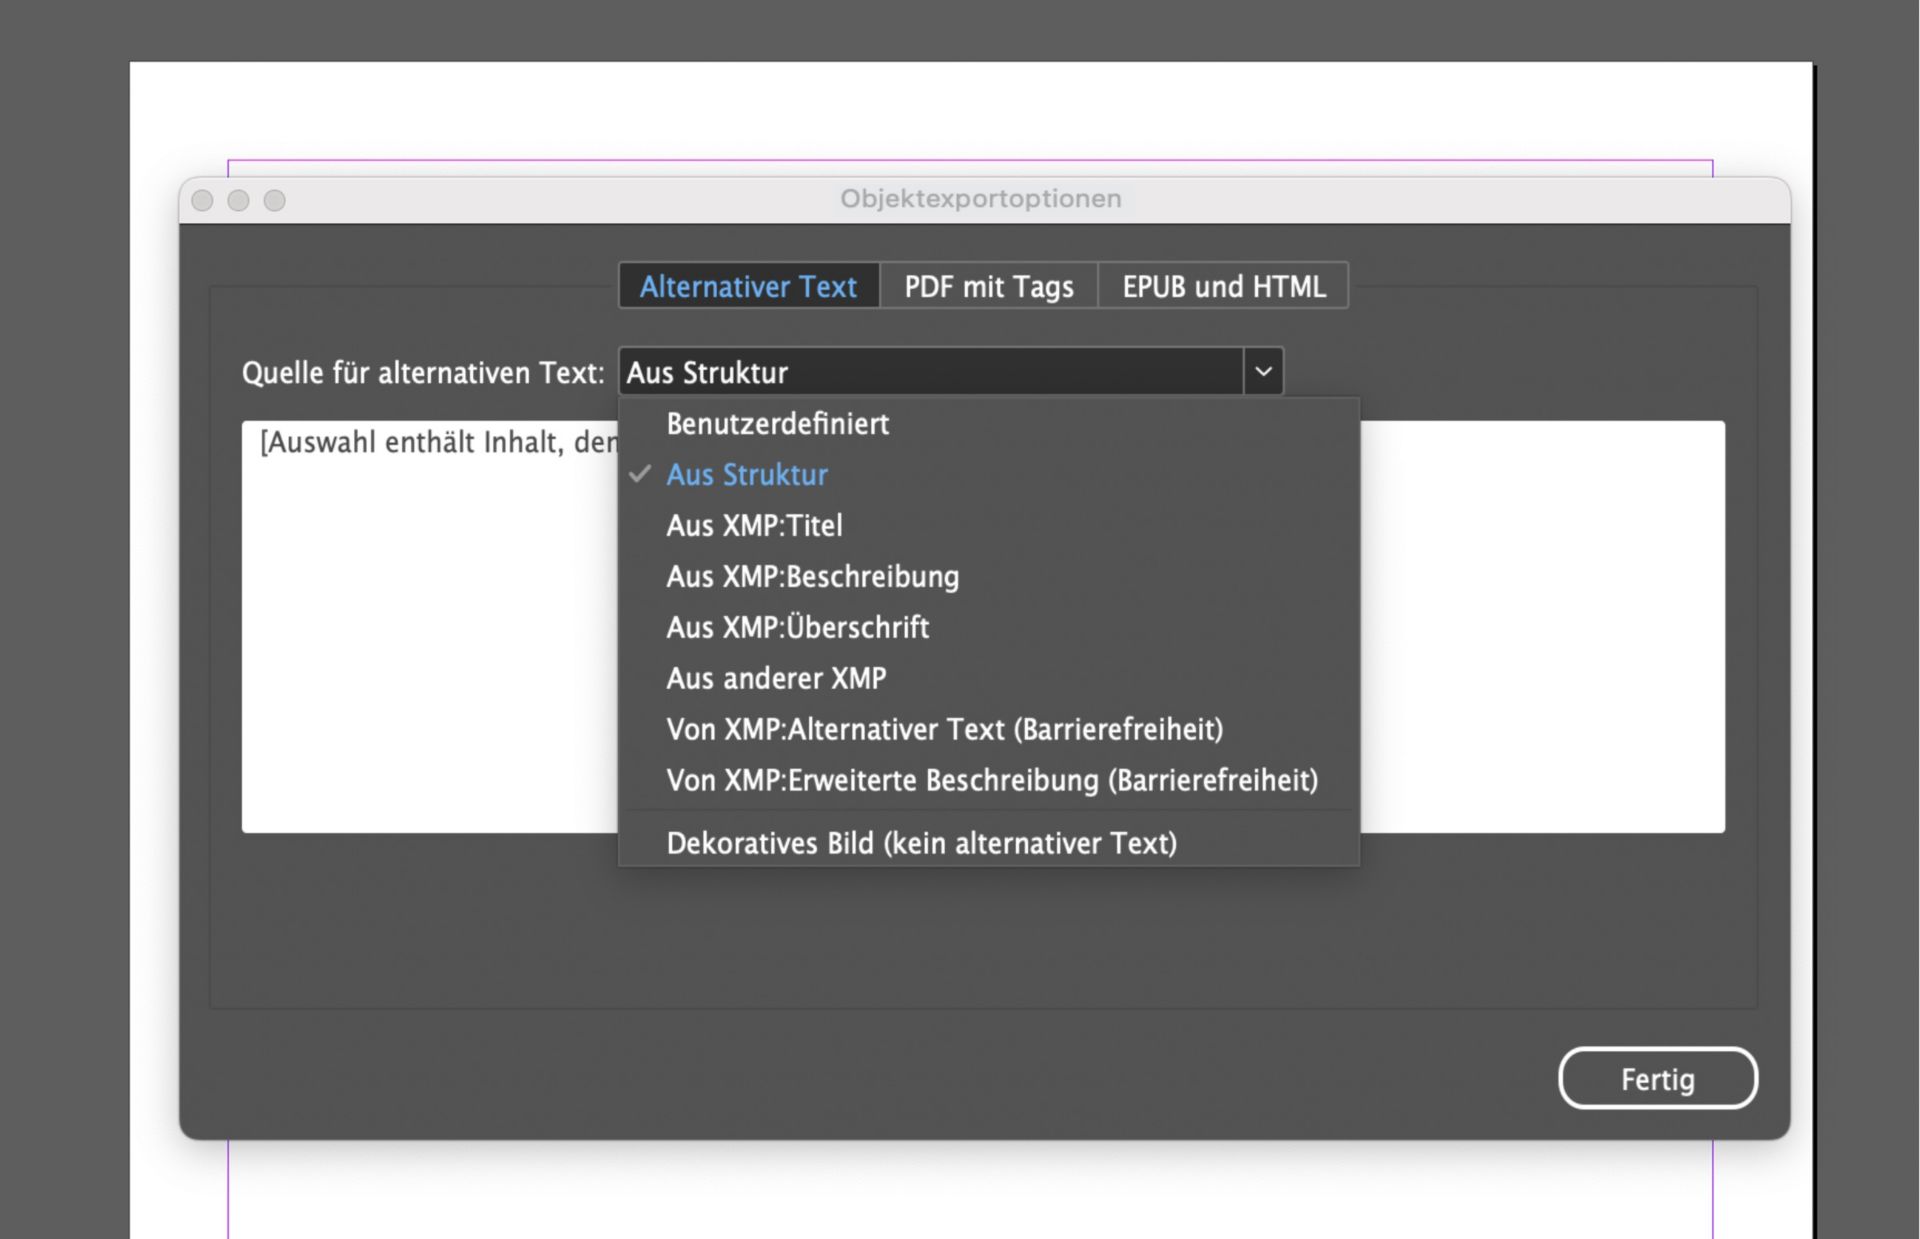Select Aus XMP:Beschreibung option
The image size is (1920, 1239).
pos(813,576)
